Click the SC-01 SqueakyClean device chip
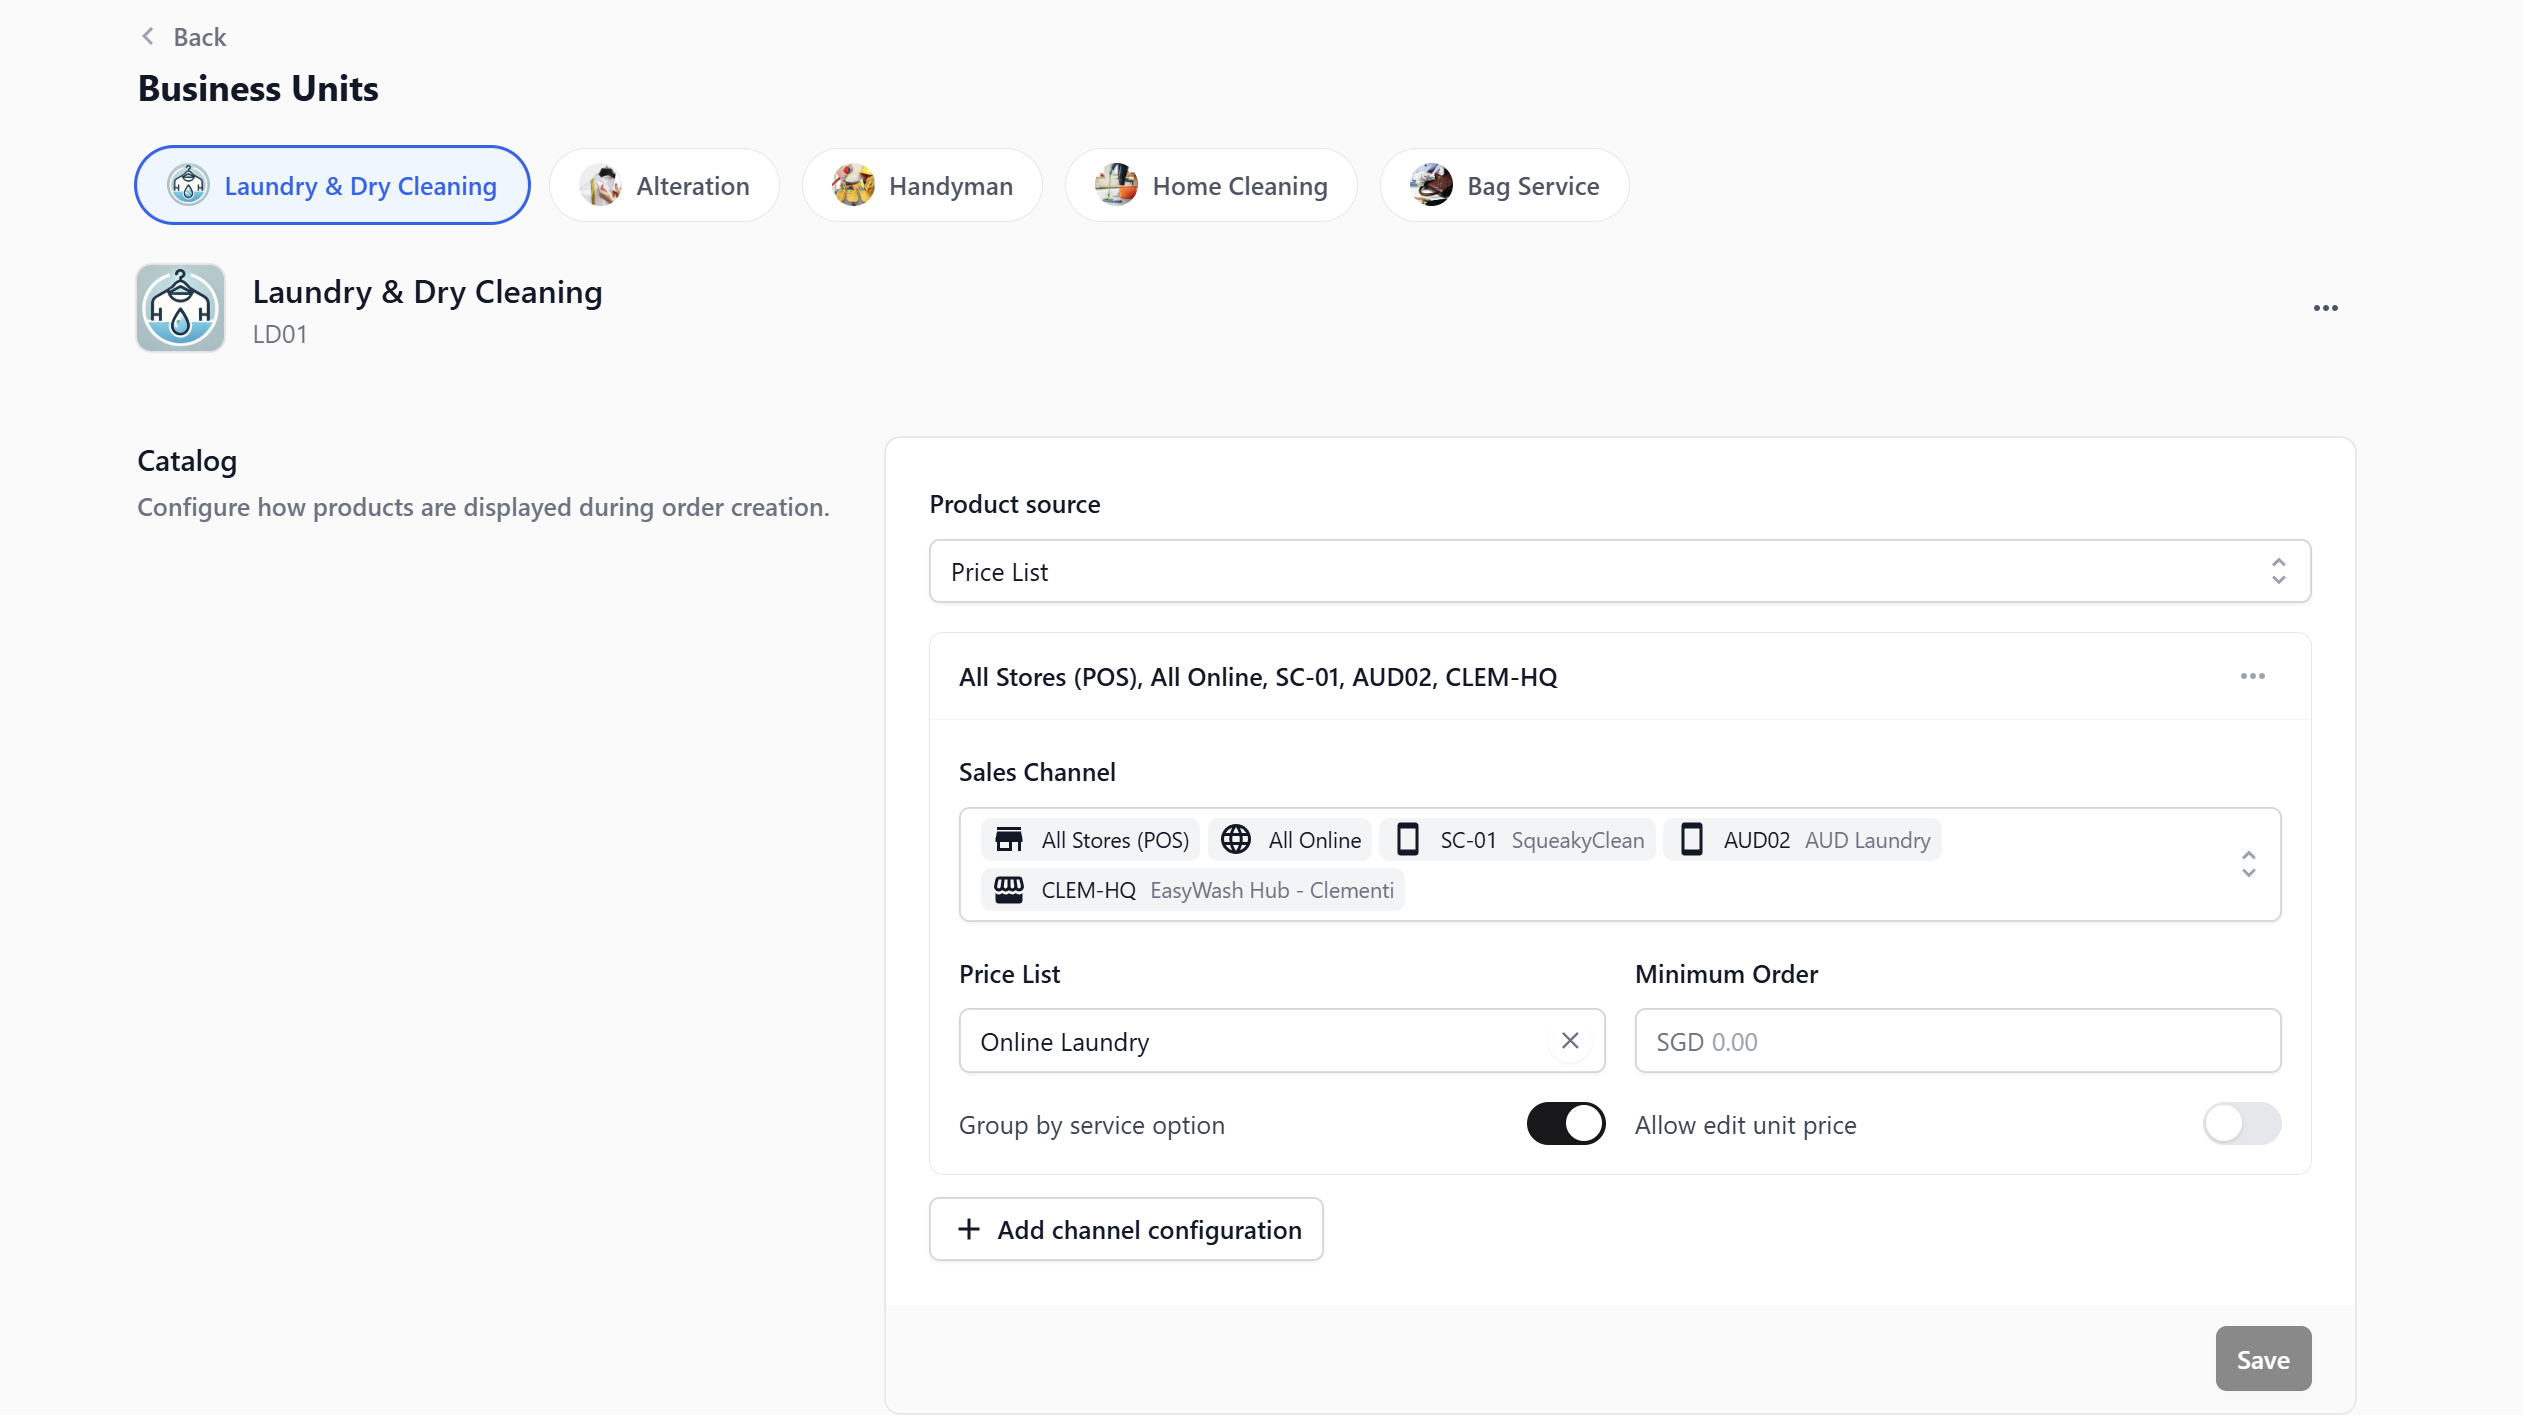 pyautogui.click(x=1518, y=840)
